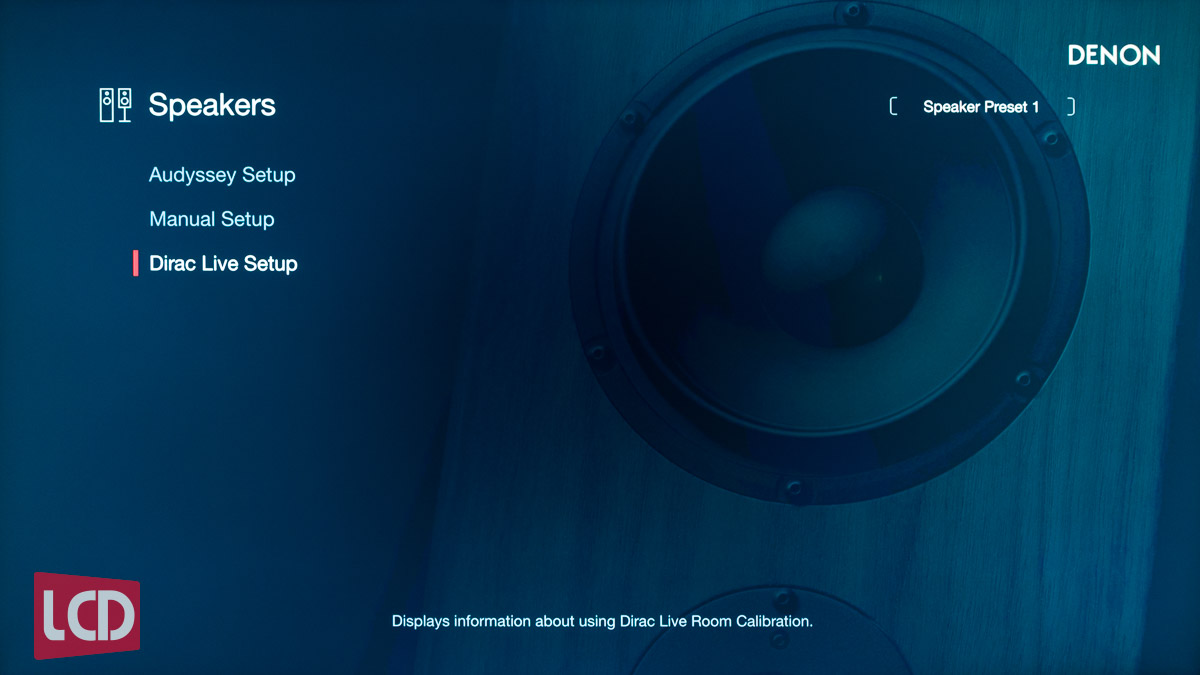Select the Manual Setup menu item

pos(211,219)
